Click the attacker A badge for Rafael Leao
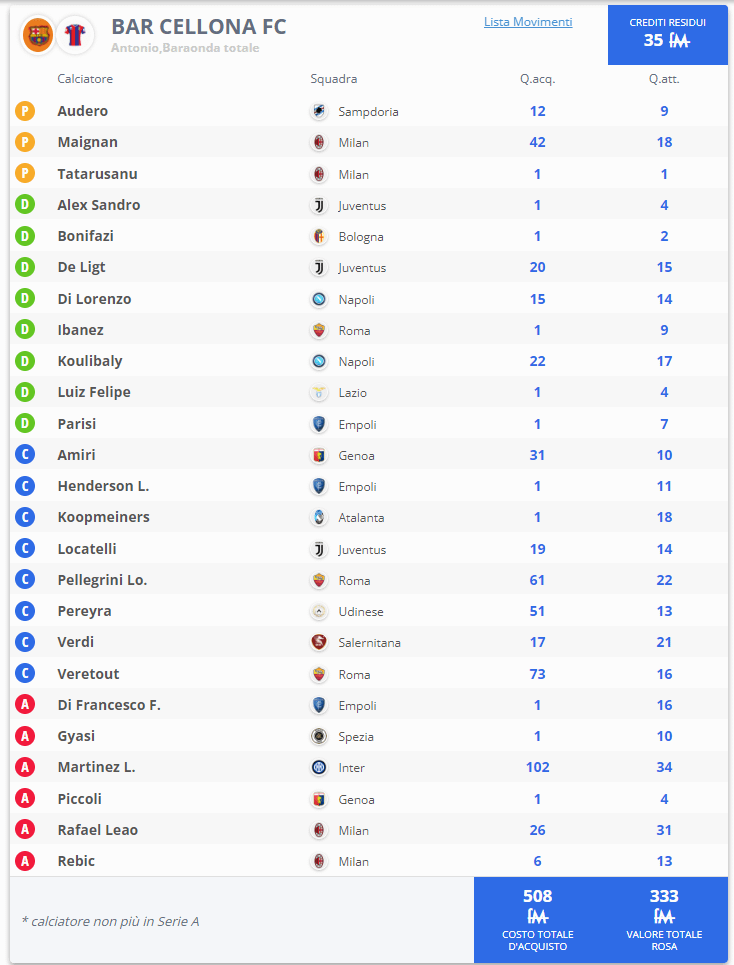The image size is (734, 965). click(x=25, y=830)
